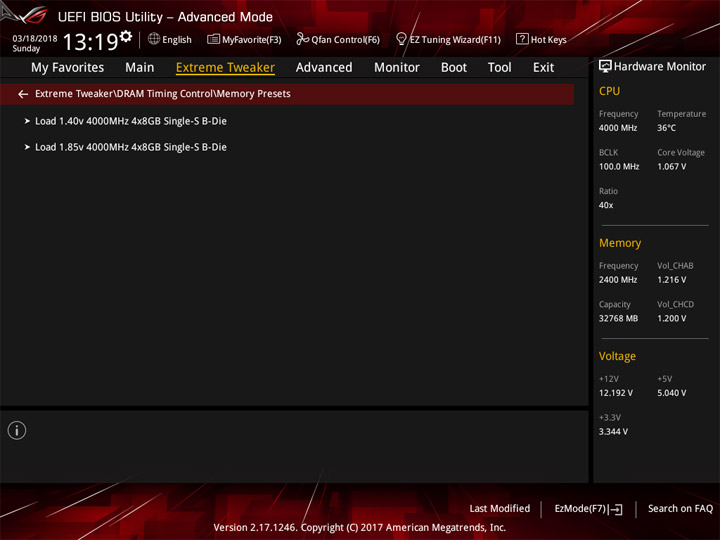Launch EZ Tuning Wizard lightbulb icon
Screen dimensions: 720x540
[401, 39]
